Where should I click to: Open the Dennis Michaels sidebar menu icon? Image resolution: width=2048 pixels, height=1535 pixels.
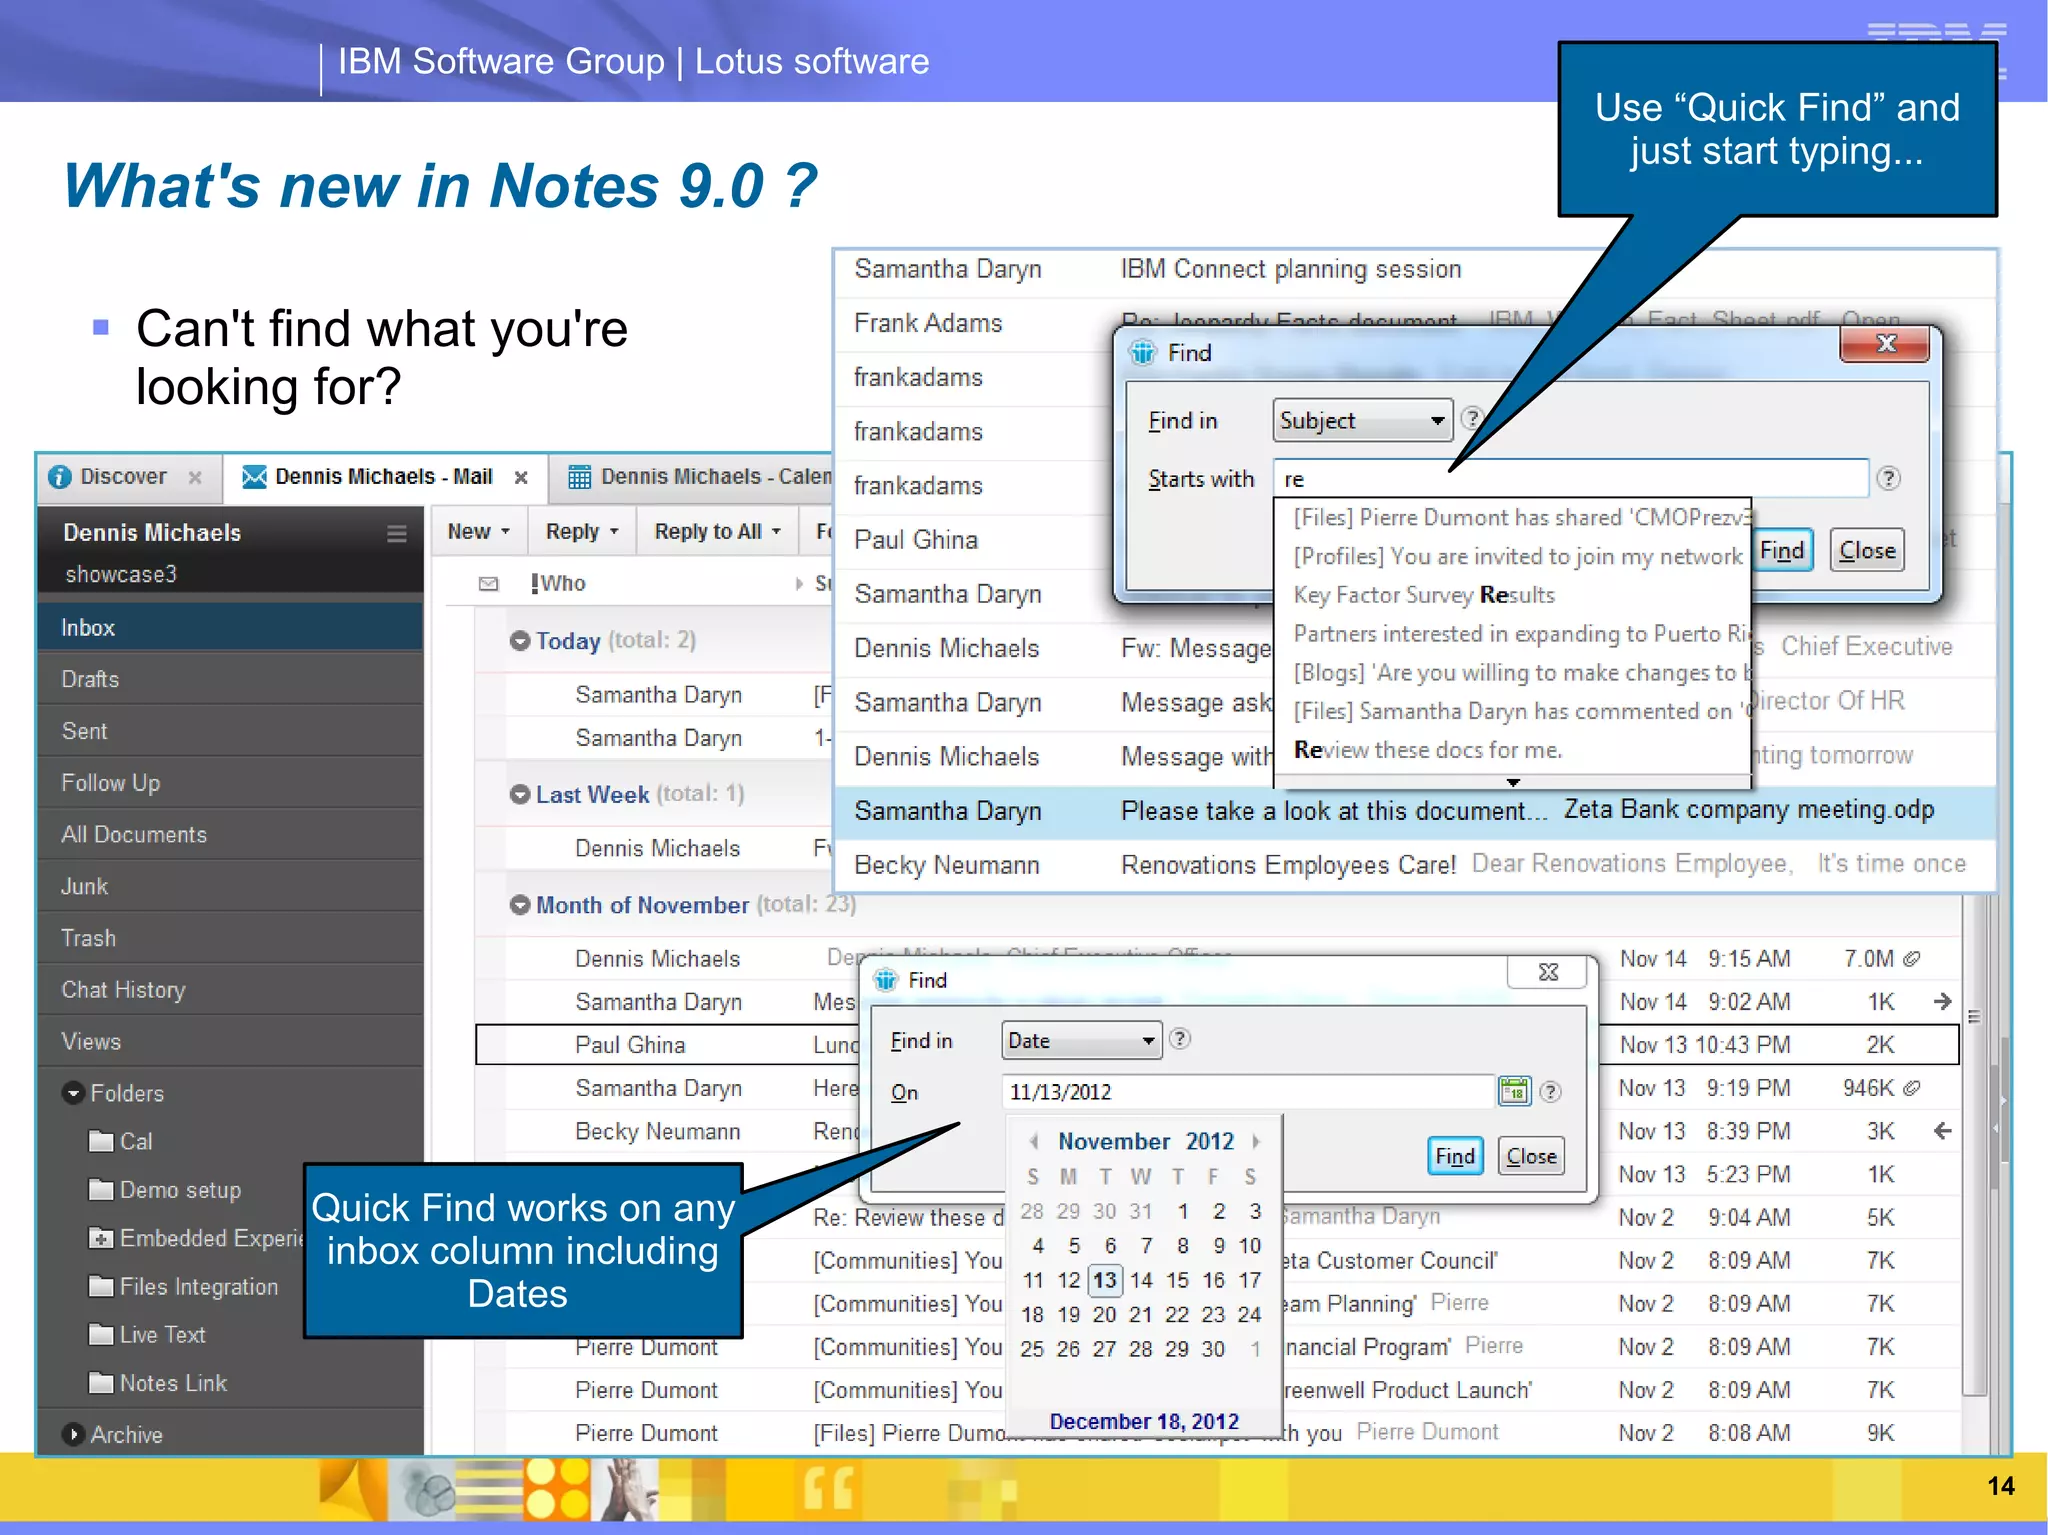pyautogui.click(x=397, y=533)
